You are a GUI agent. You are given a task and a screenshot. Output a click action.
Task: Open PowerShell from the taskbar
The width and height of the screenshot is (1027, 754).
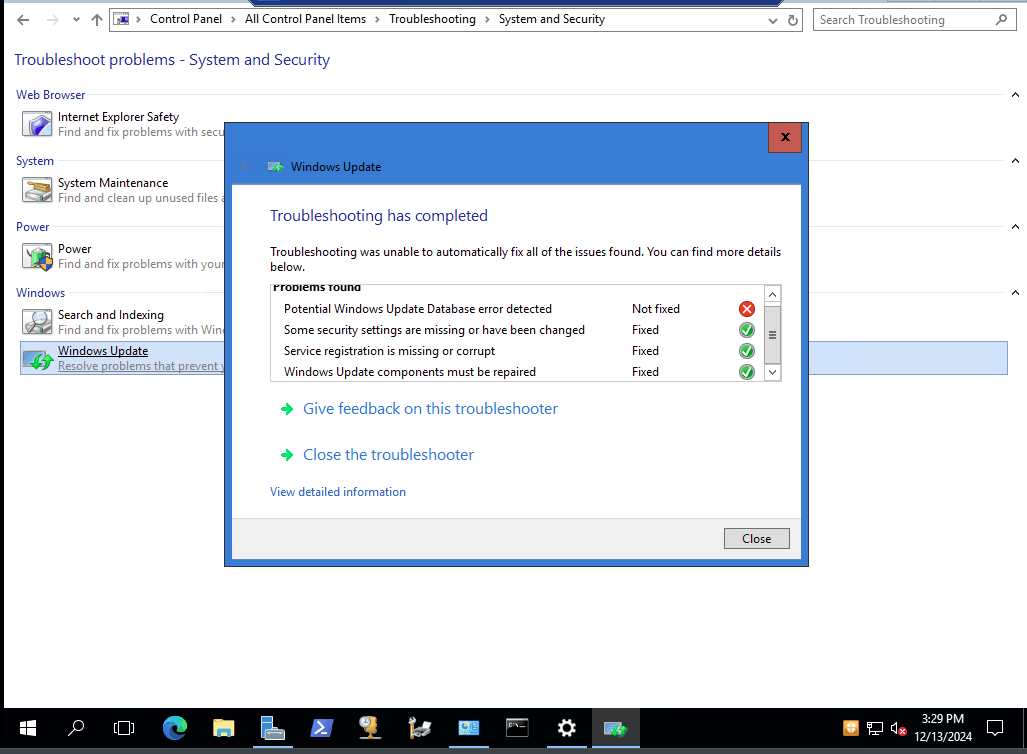(x=321, y=728)
